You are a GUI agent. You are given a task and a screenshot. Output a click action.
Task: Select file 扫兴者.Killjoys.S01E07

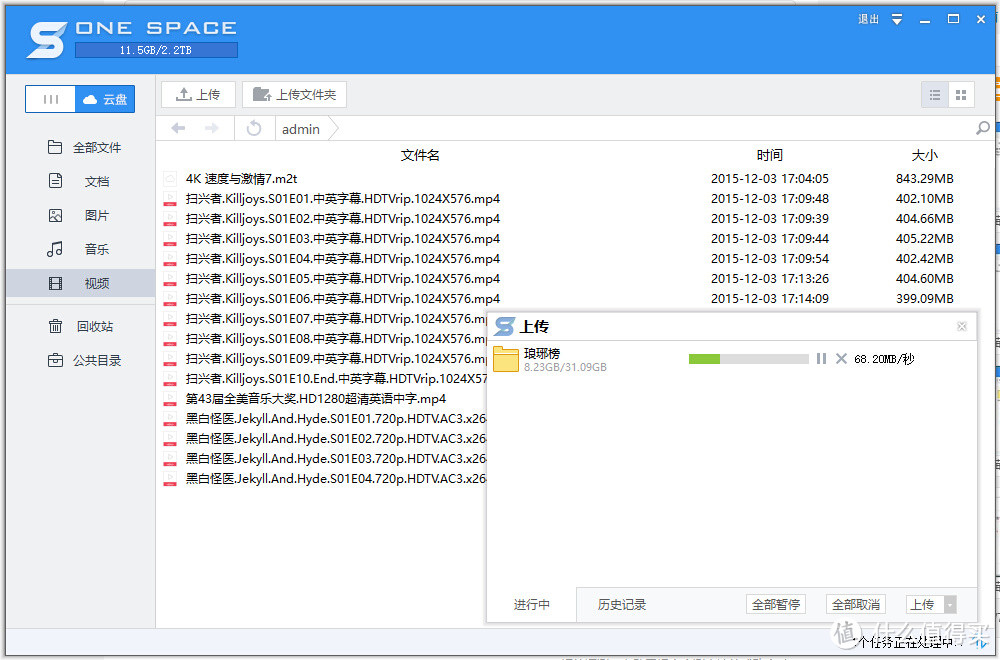[x=335, y=318]
